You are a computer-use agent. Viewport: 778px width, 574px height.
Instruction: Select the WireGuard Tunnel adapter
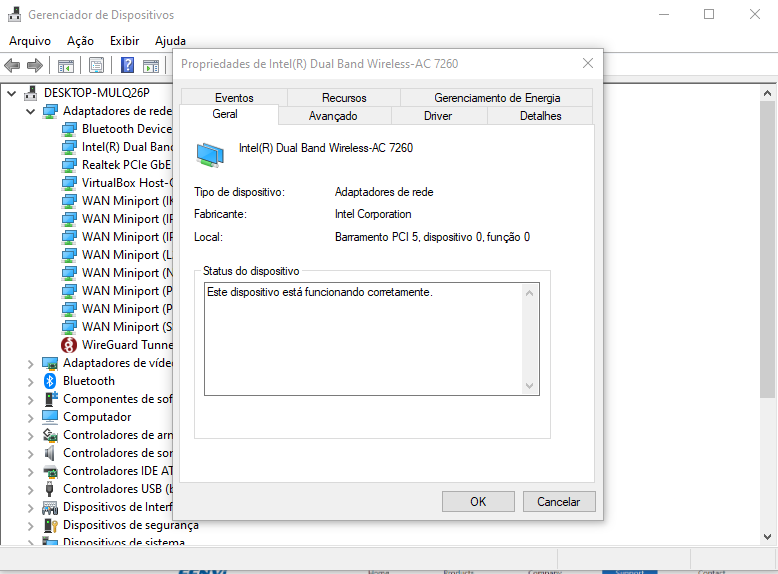(x=127, y=345)
